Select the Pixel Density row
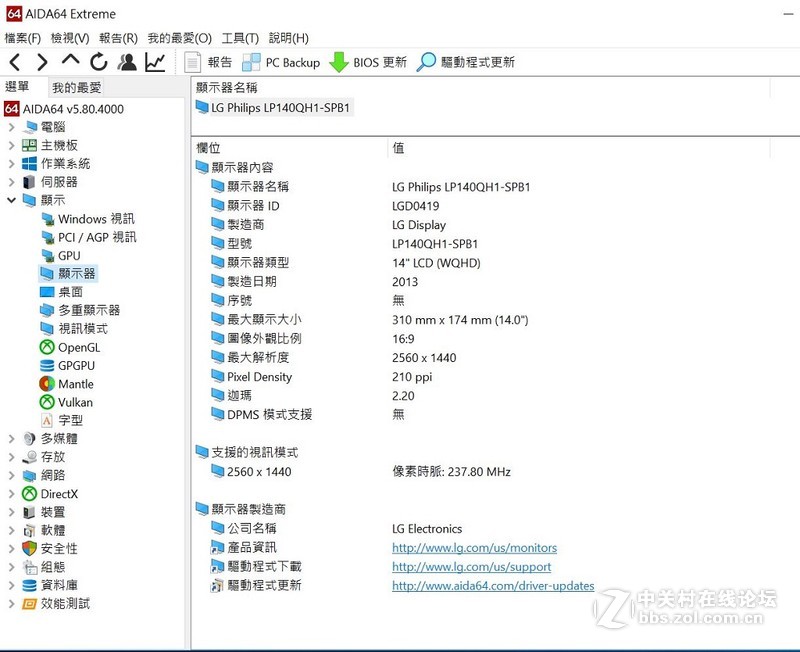This screenshot has width=800, height=652. click(259, 377)
